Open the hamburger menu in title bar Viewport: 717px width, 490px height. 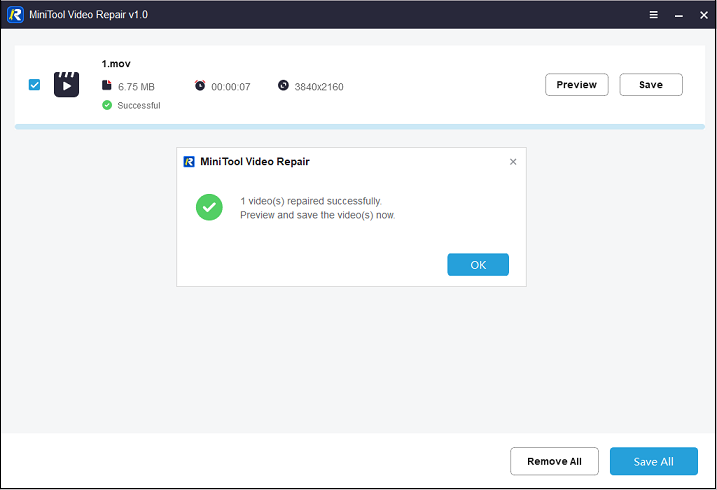654,15
